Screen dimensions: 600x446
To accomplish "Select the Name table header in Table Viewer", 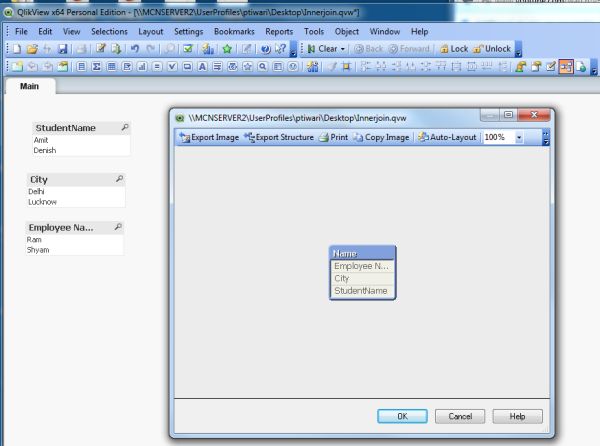I will click(x=362, y=253).
